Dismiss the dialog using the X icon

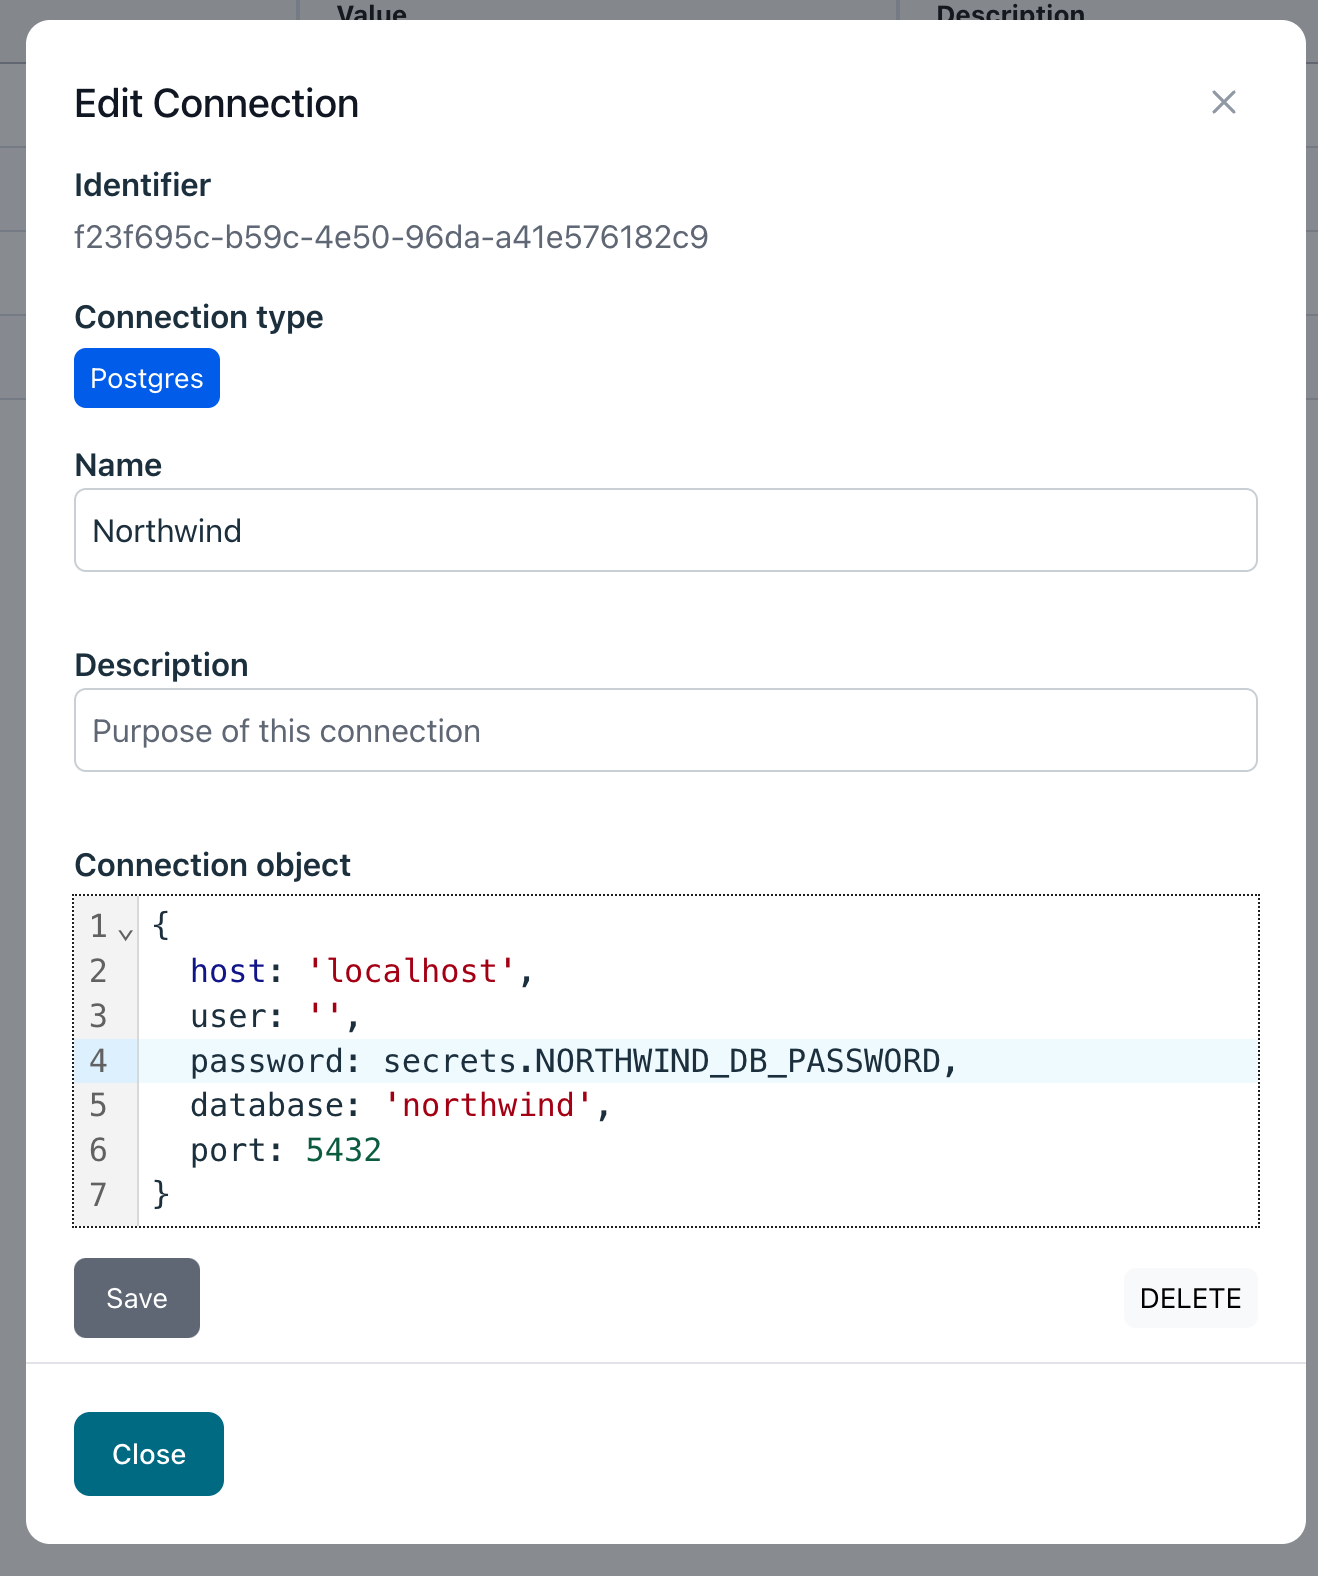coord(1223,102)
